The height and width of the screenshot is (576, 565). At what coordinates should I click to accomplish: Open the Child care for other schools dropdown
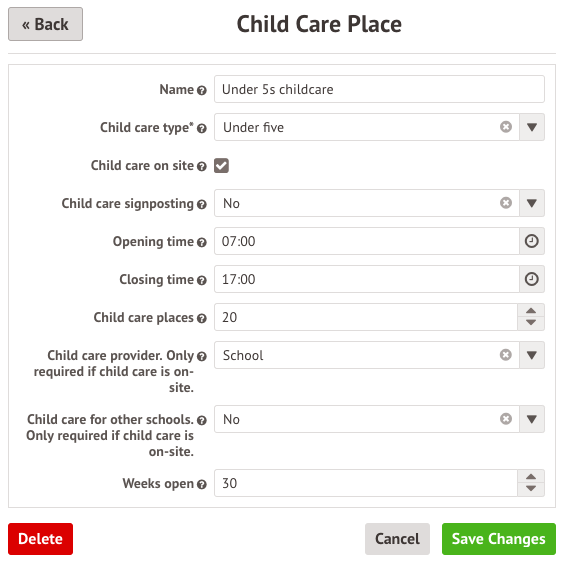coord(532,419)
